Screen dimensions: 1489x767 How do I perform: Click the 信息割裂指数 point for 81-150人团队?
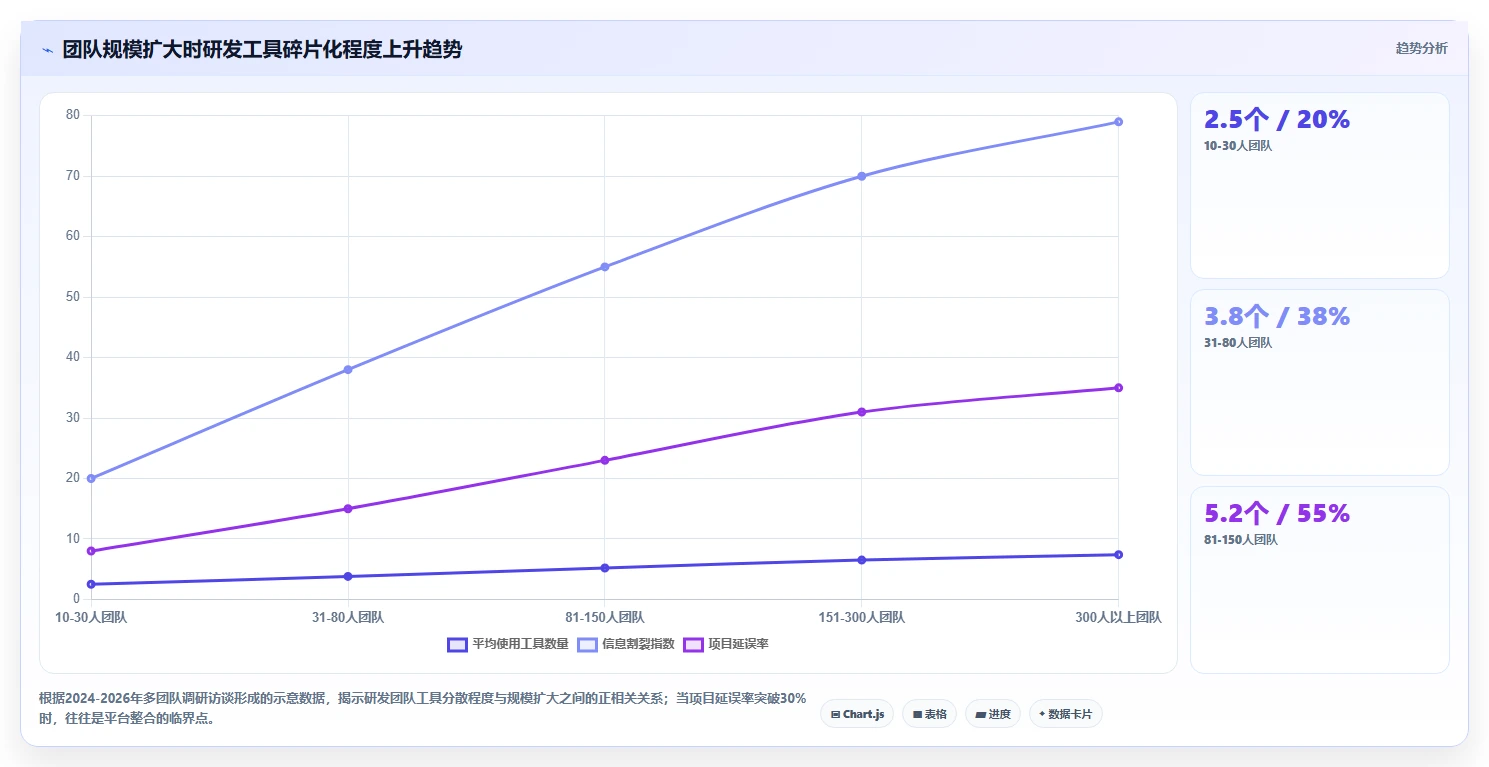(x=605, y=267)
